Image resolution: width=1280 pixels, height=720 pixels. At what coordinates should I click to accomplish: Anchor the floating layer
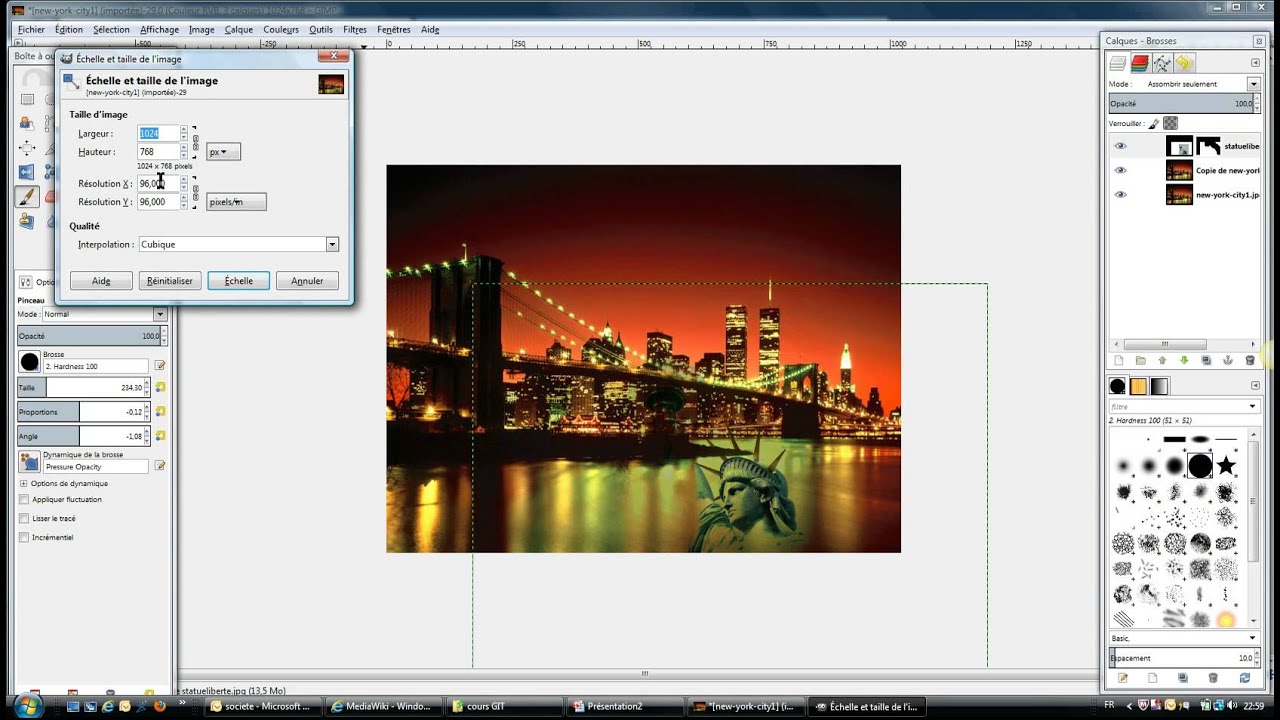pos(1228,360)
